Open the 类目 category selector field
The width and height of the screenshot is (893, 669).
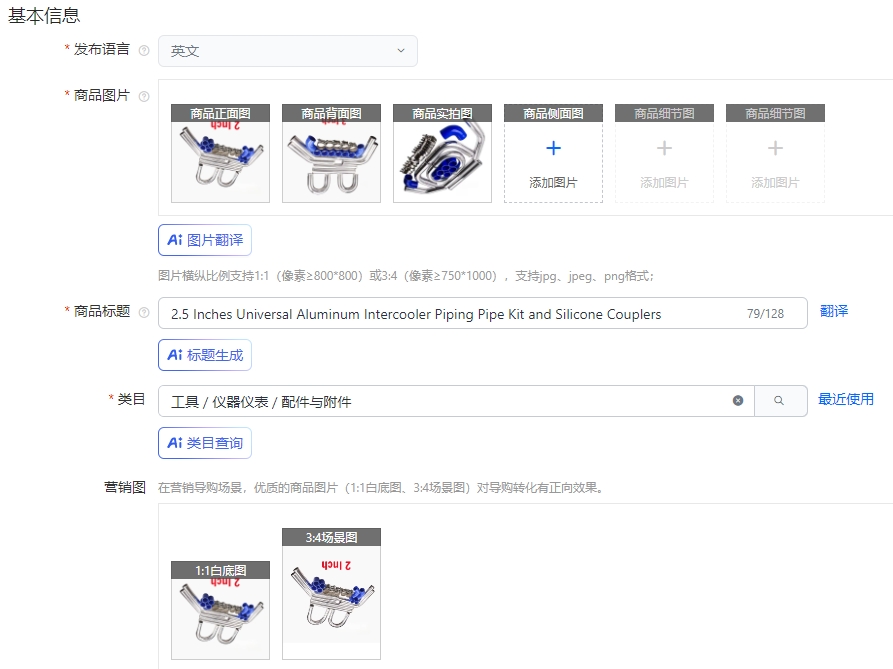click(x=456, y=401)
